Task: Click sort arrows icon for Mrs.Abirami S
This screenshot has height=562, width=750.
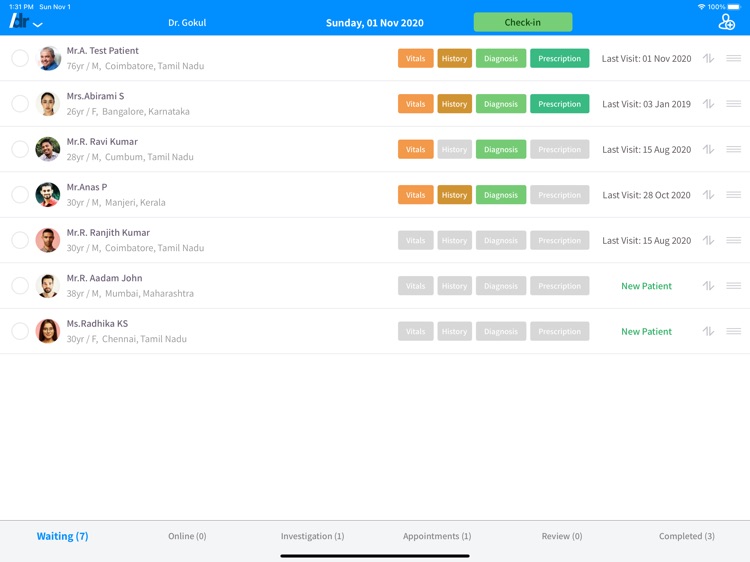Action: click(x=708, y=104)
